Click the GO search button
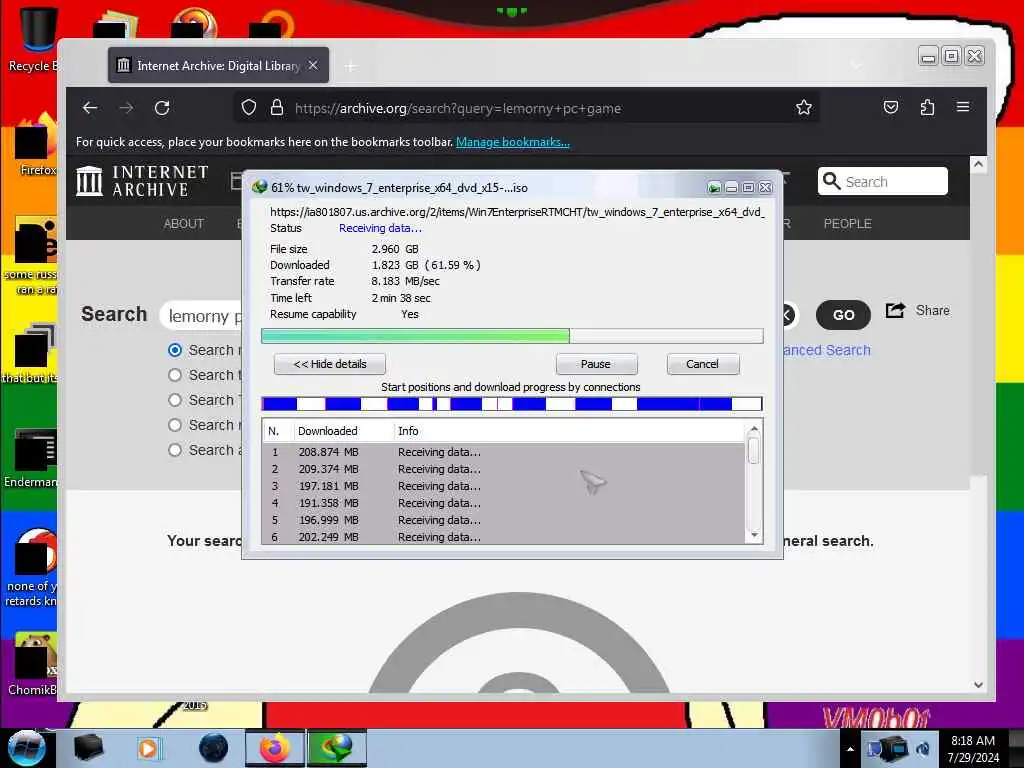Image resolution: width=1024 pixels, height=768 pixels. (843, 315)
